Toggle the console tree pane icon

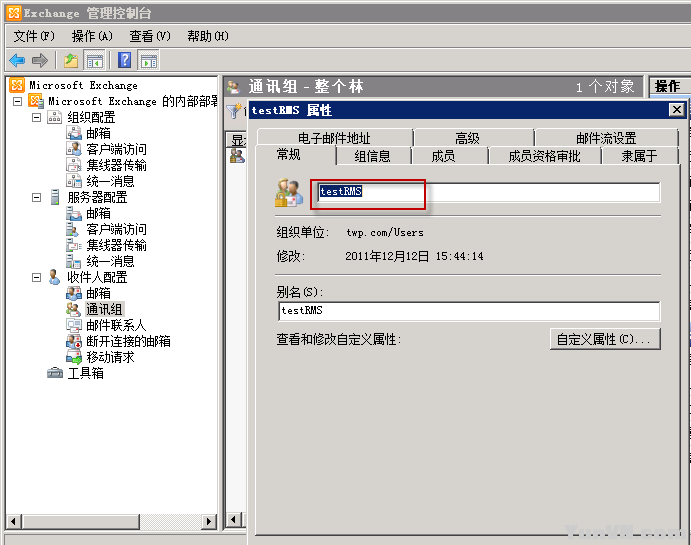(x=95, y=60)
